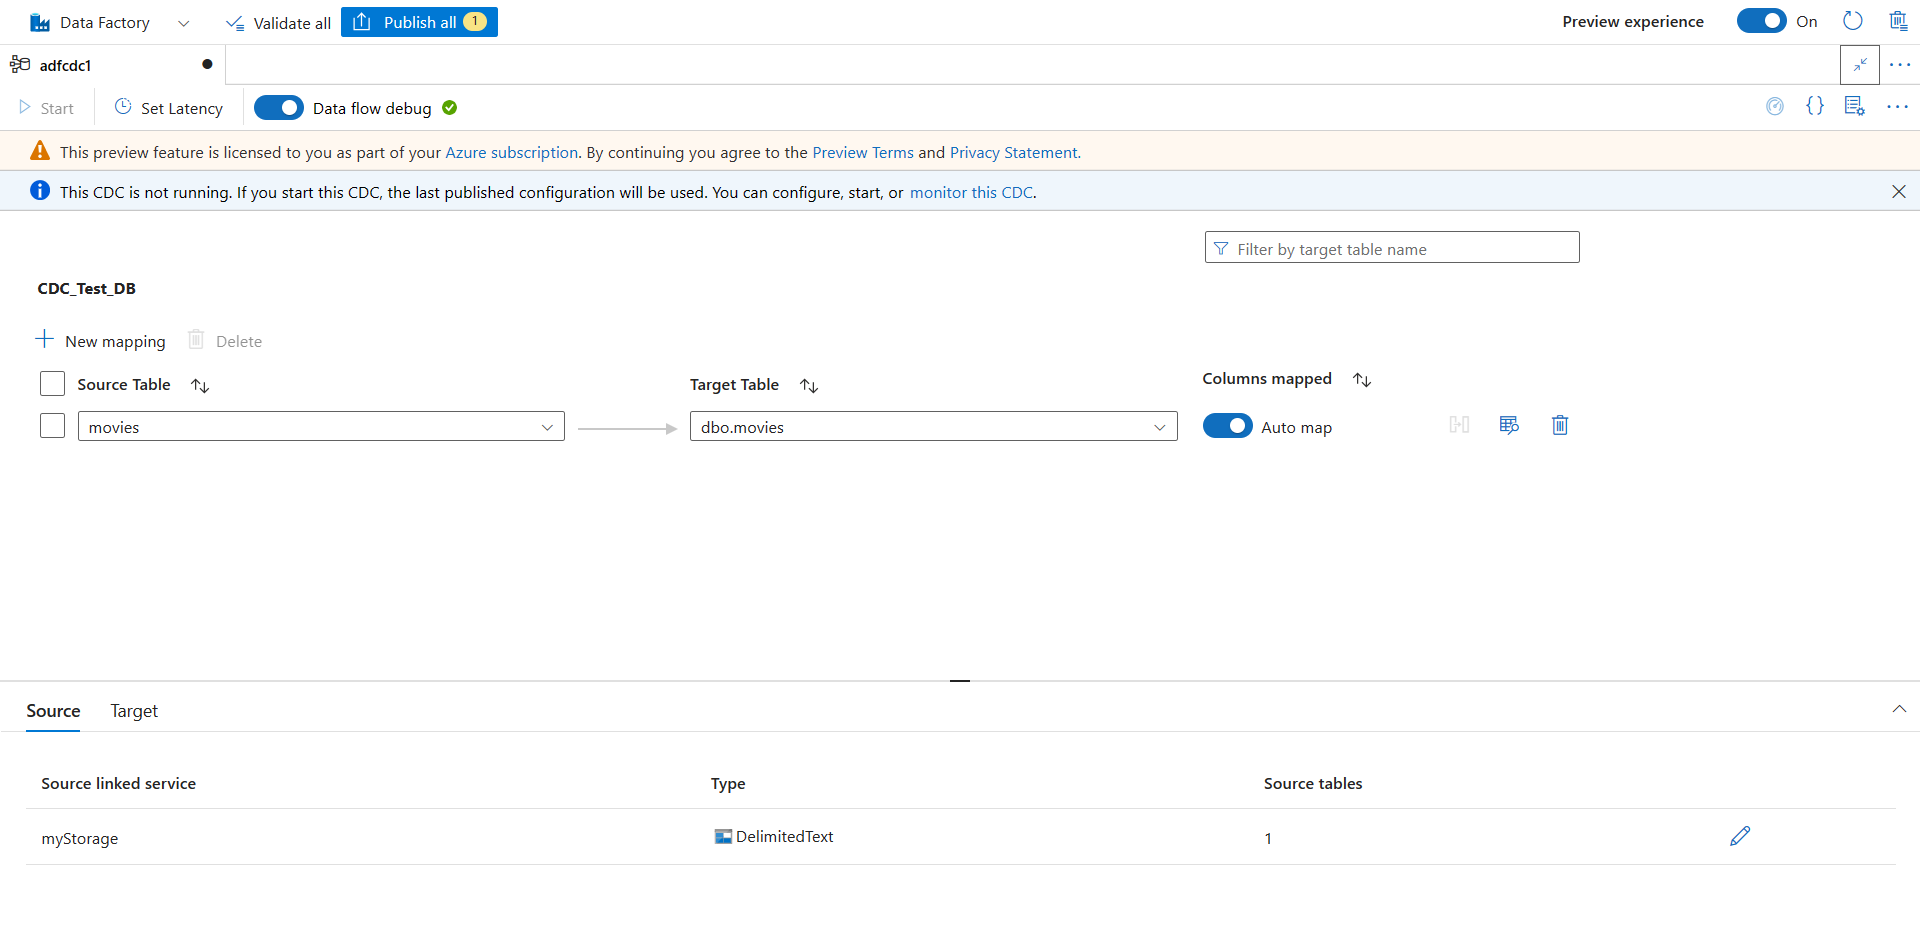Turn off Auto map toggle
This screenshot has height=927, width=1920.
pyautogui.click(x=1227, y=426)
